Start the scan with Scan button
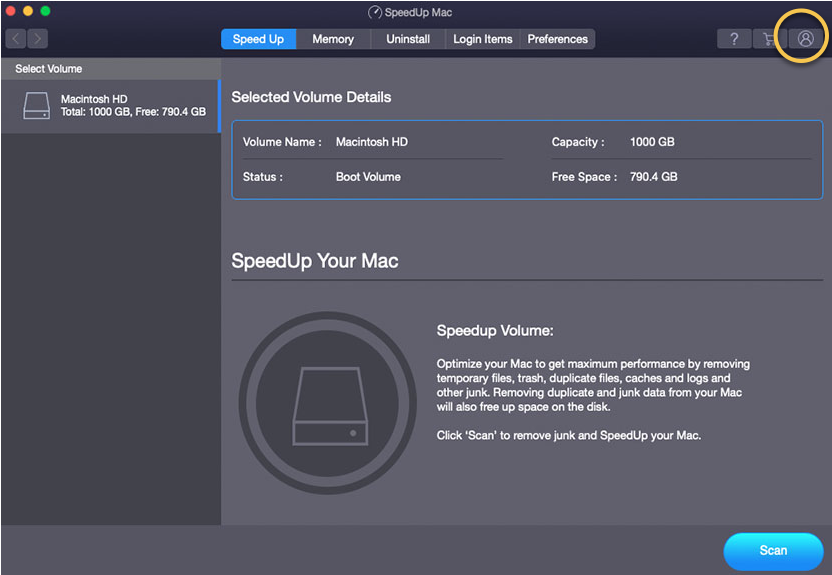832x575 pixels. point(773,551)
